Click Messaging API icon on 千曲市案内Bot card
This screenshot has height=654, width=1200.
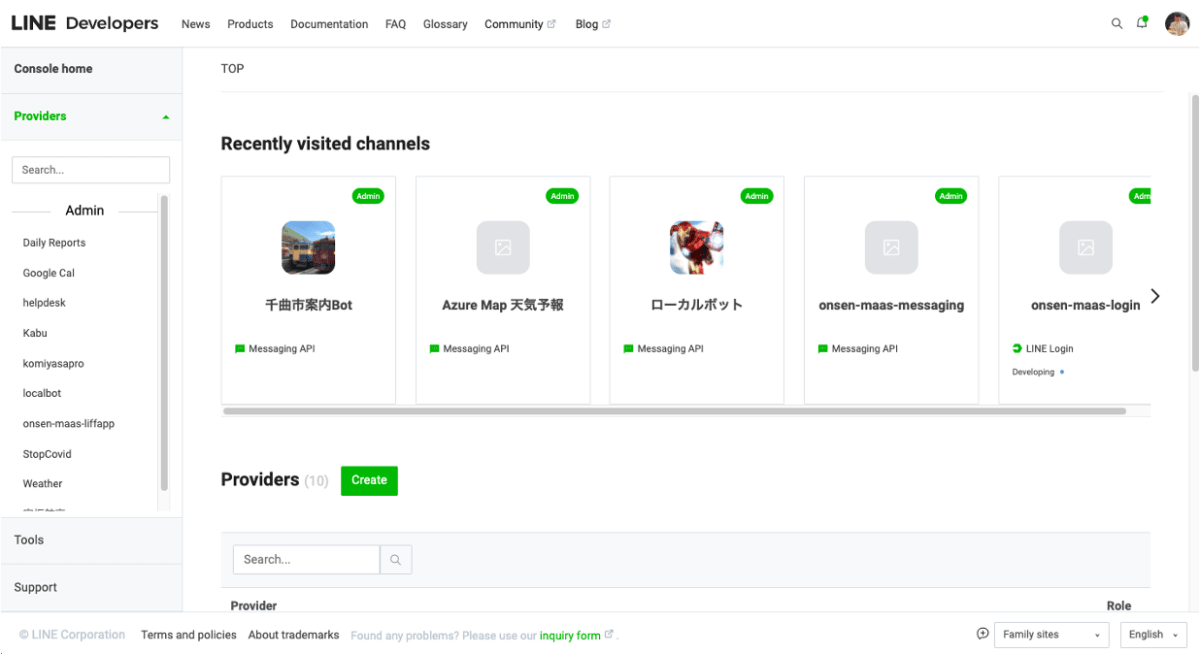pyautogui.click(x=240, y=349)
